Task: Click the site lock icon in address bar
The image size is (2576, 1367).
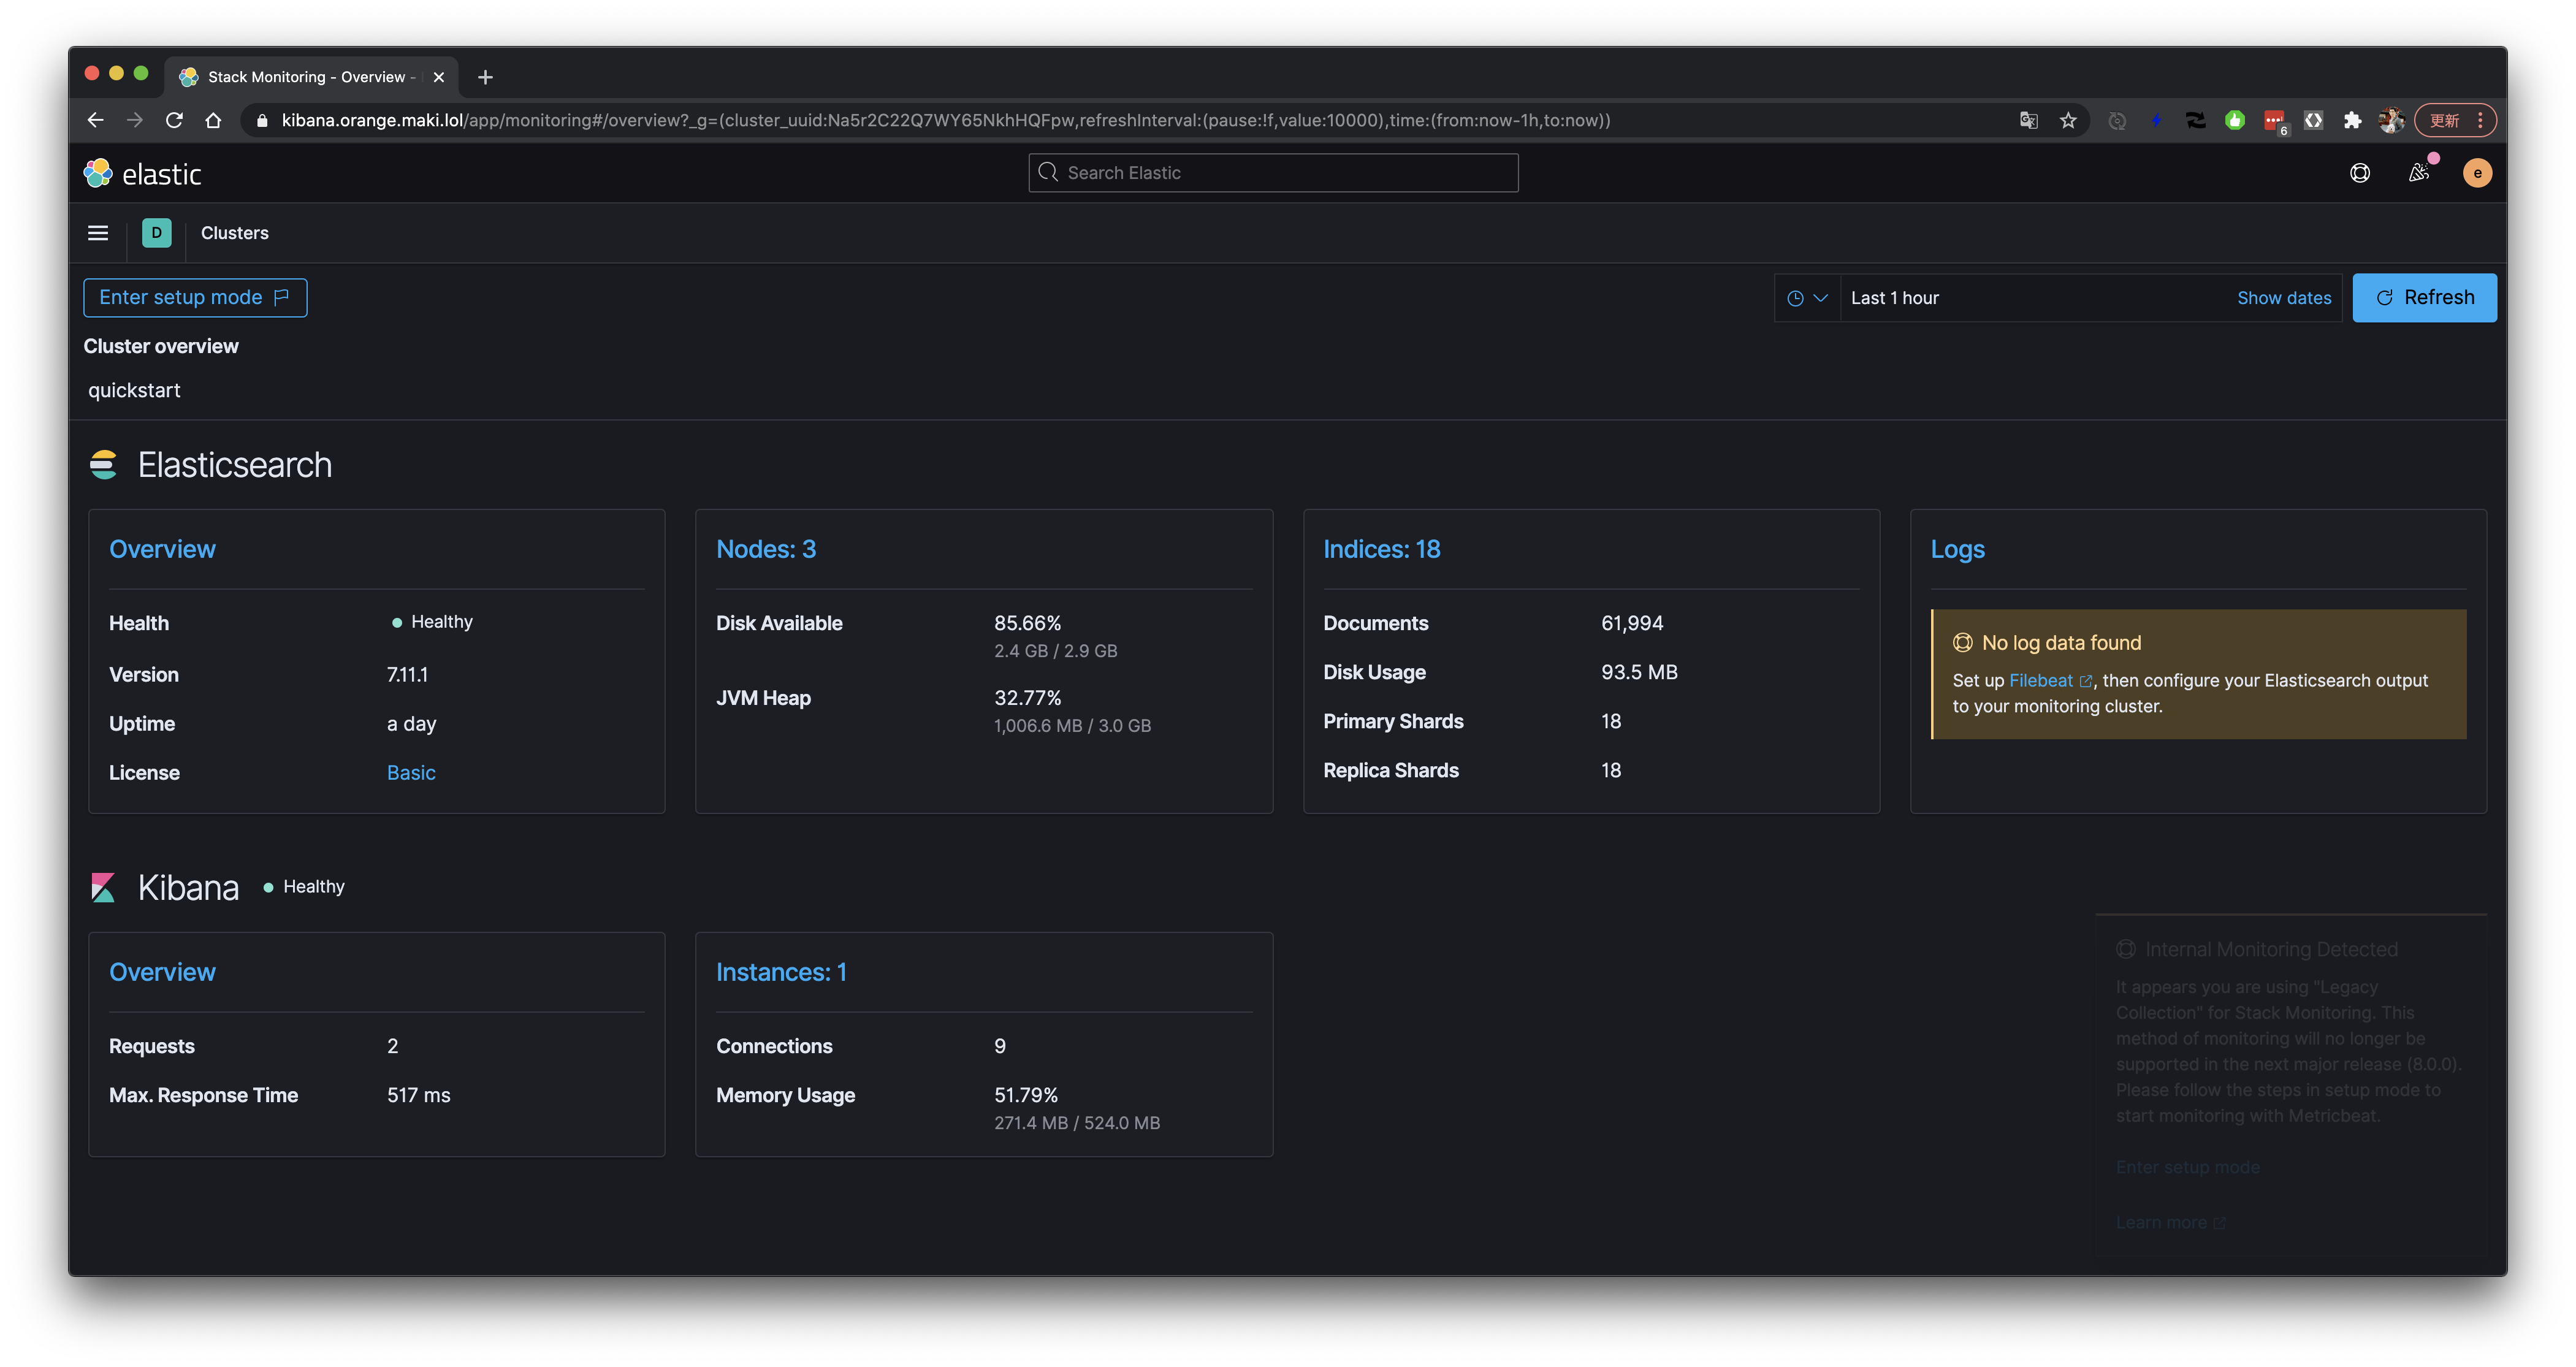Action: click(262, 120)
